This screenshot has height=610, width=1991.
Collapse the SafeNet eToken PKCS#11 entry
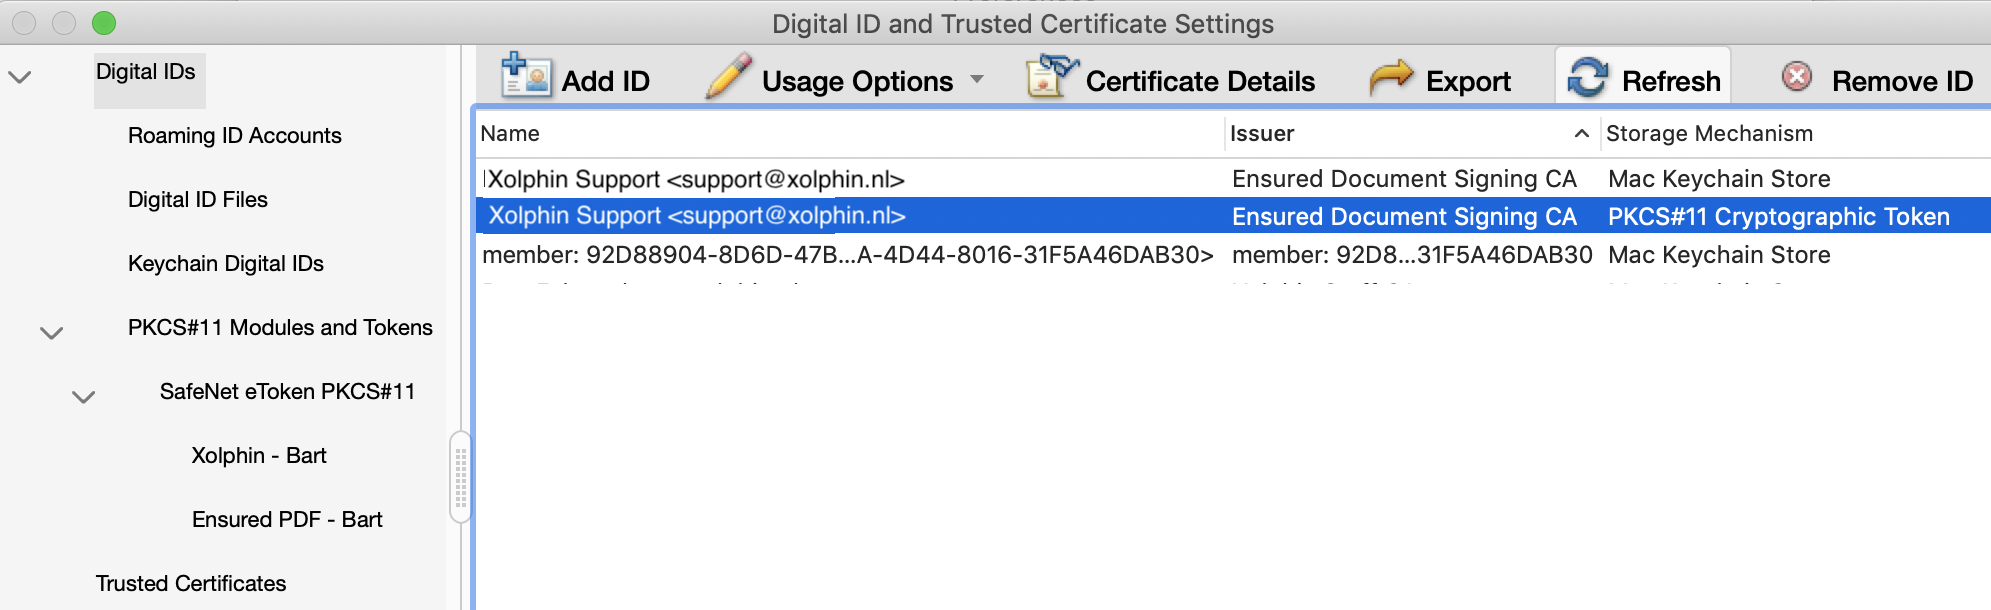click(x=83, y=394)
